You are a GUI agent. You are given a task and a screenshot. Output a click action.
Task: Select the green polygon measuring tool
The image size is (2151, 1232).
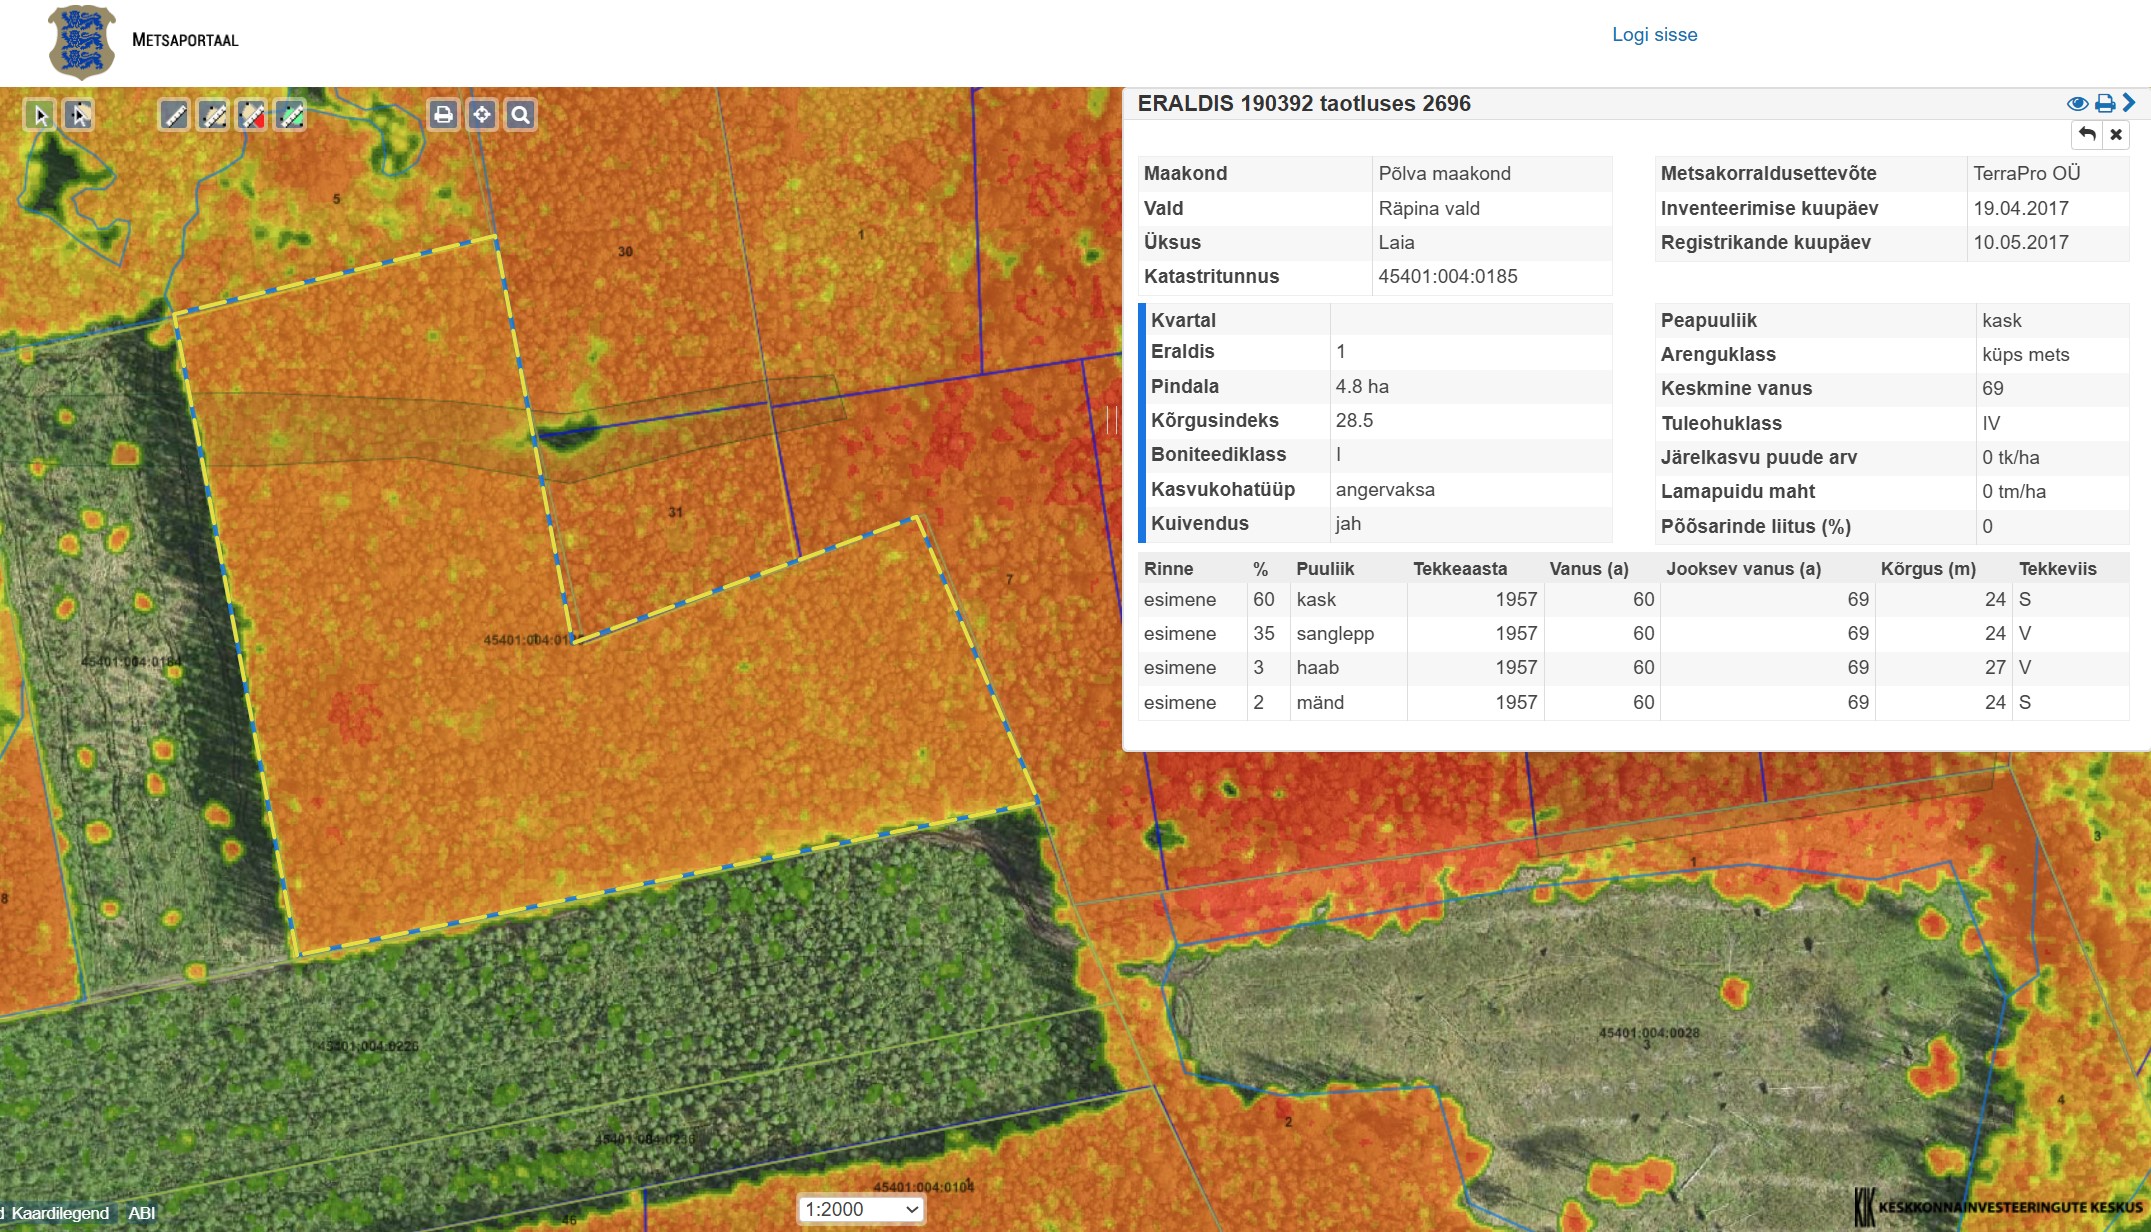tap(291, 115)
